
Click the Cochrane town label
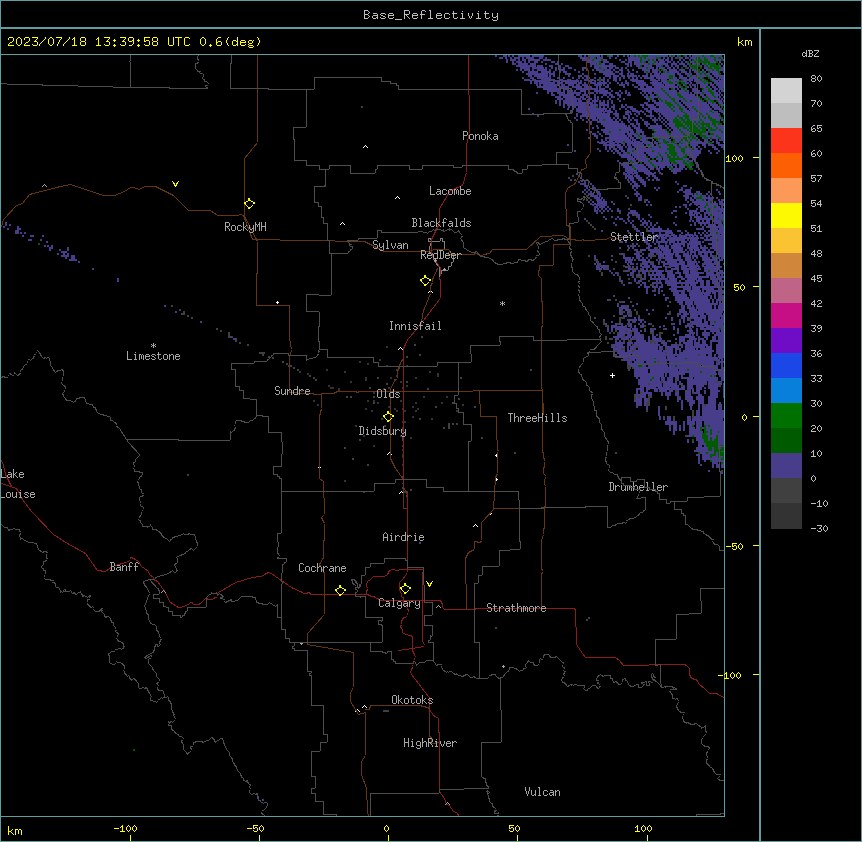[322, 568]
